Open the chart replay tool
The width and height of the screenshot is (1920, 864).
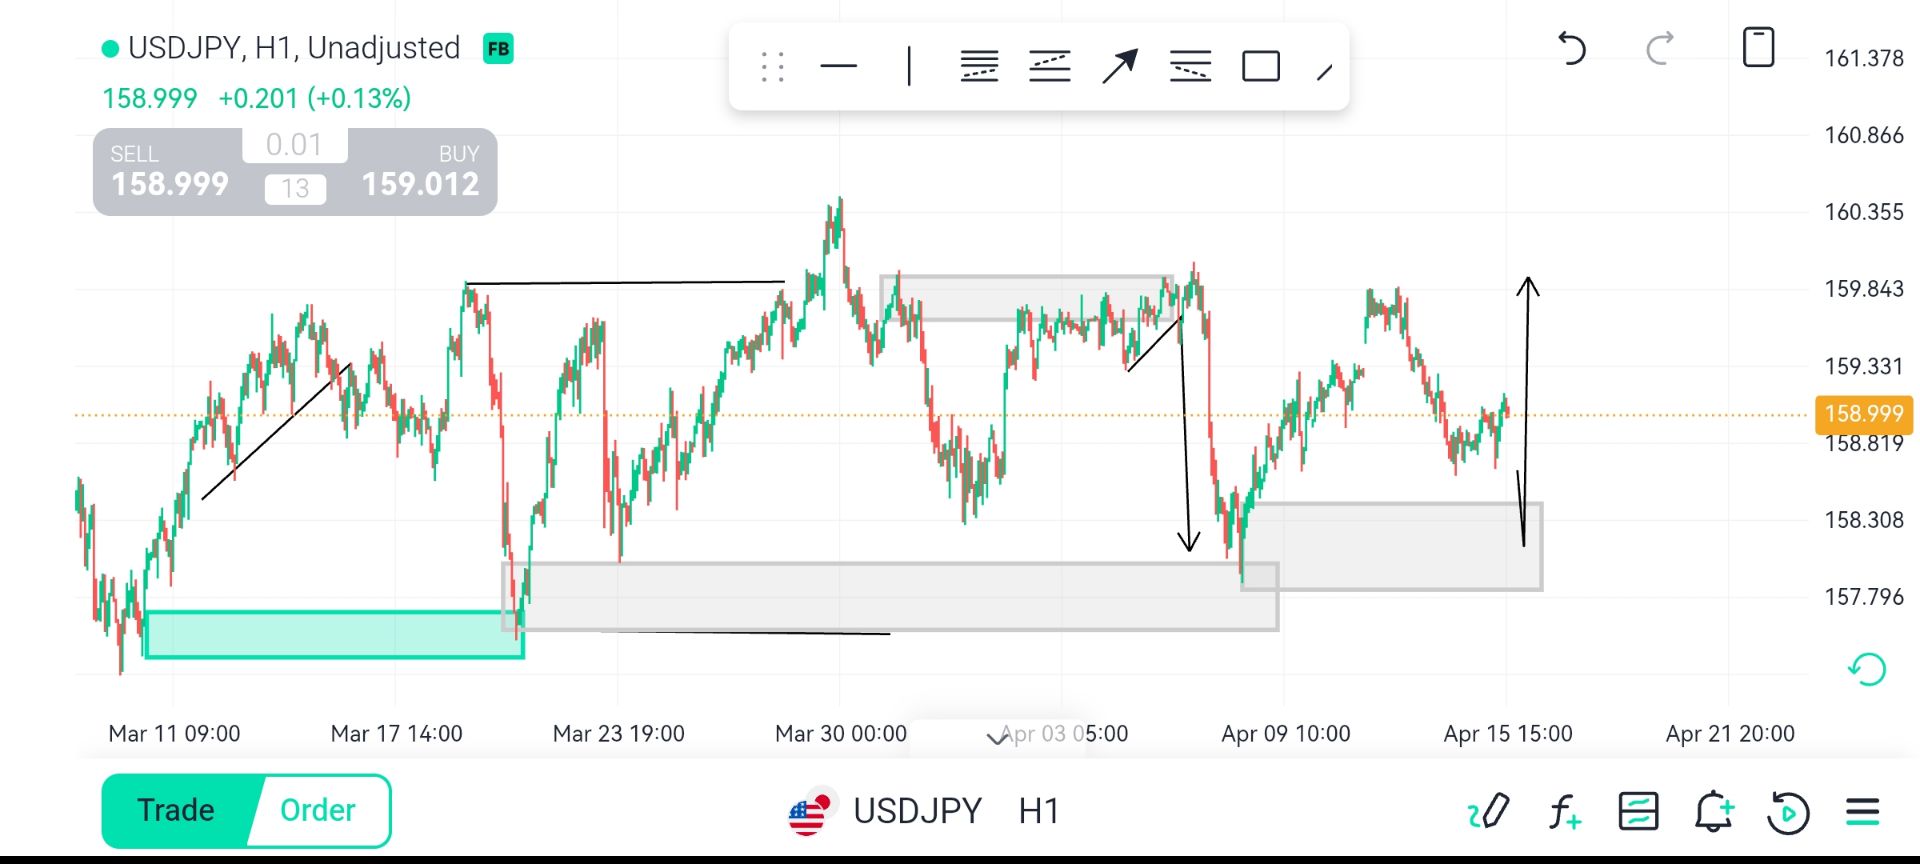[1788, 811]
